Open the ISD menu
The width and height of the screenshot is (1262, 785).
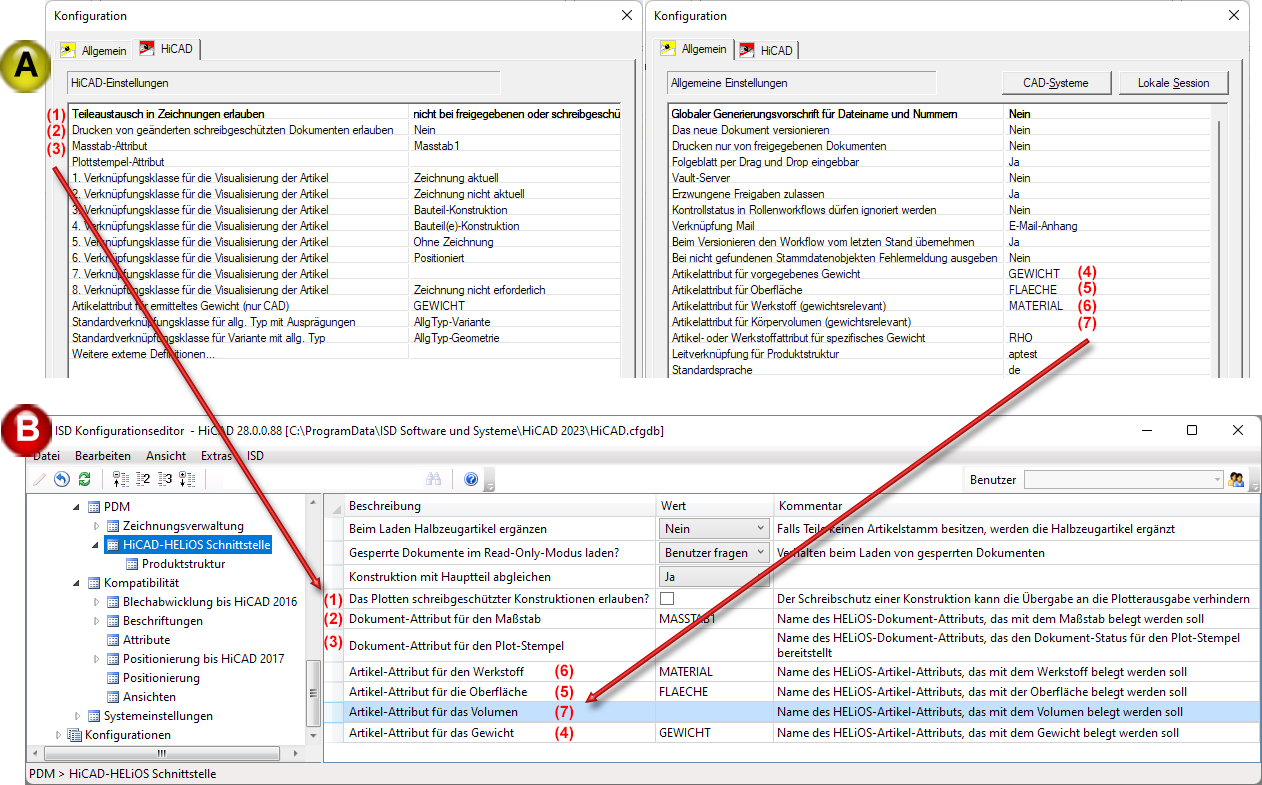pos(256,455)
